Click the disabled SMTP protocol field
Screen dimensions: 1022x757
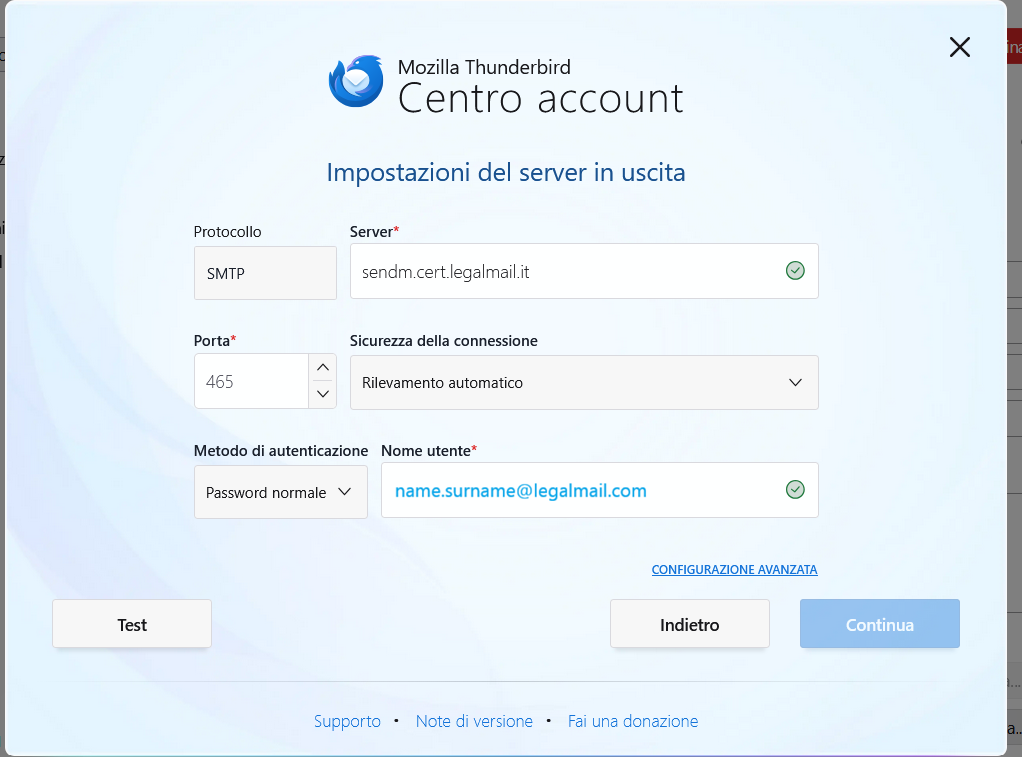pos(265,273)
